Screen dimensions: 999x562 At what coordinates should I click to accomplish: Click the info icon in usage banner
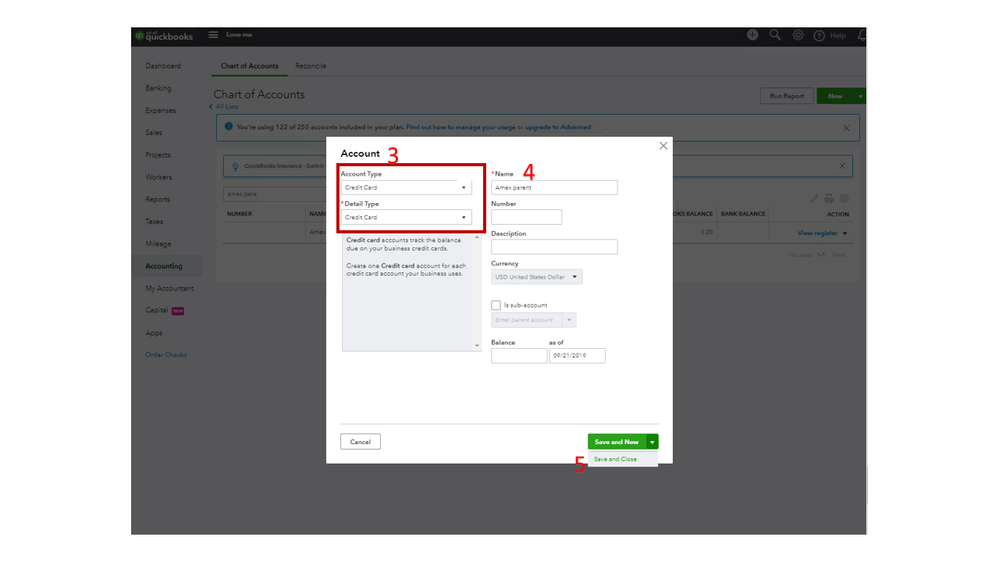(229, 127)
